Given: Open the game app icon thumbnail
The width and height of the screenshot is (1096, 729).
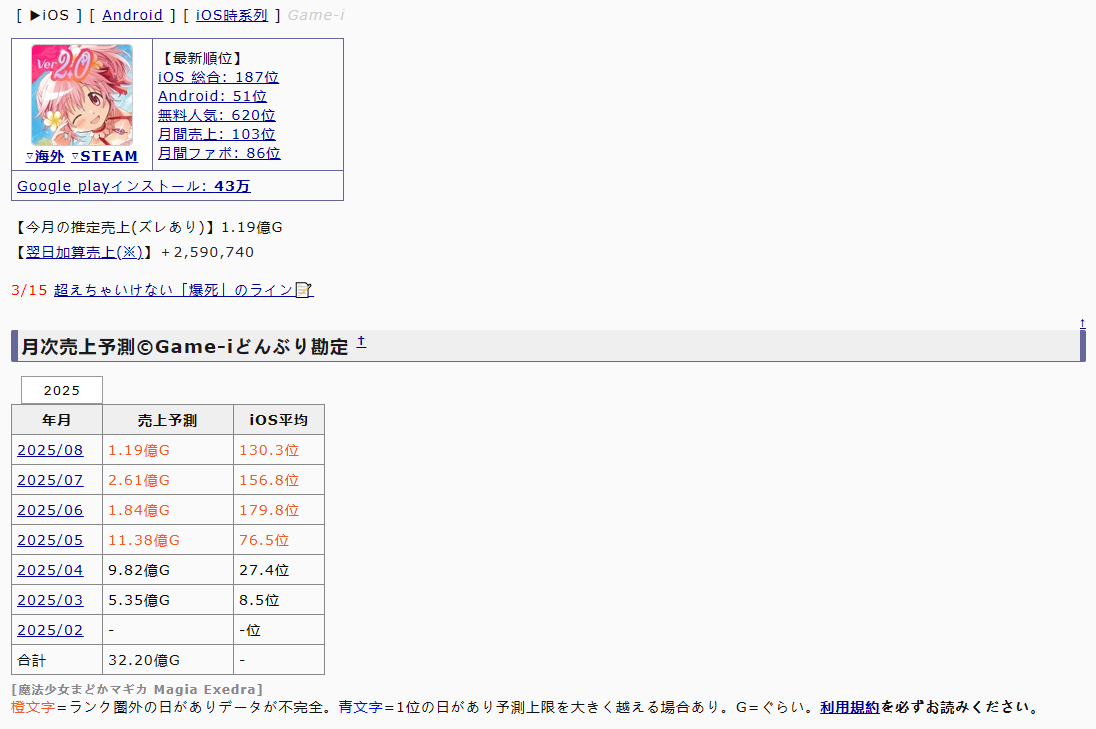Looking at the screenshot, I should tap(82, 95).
